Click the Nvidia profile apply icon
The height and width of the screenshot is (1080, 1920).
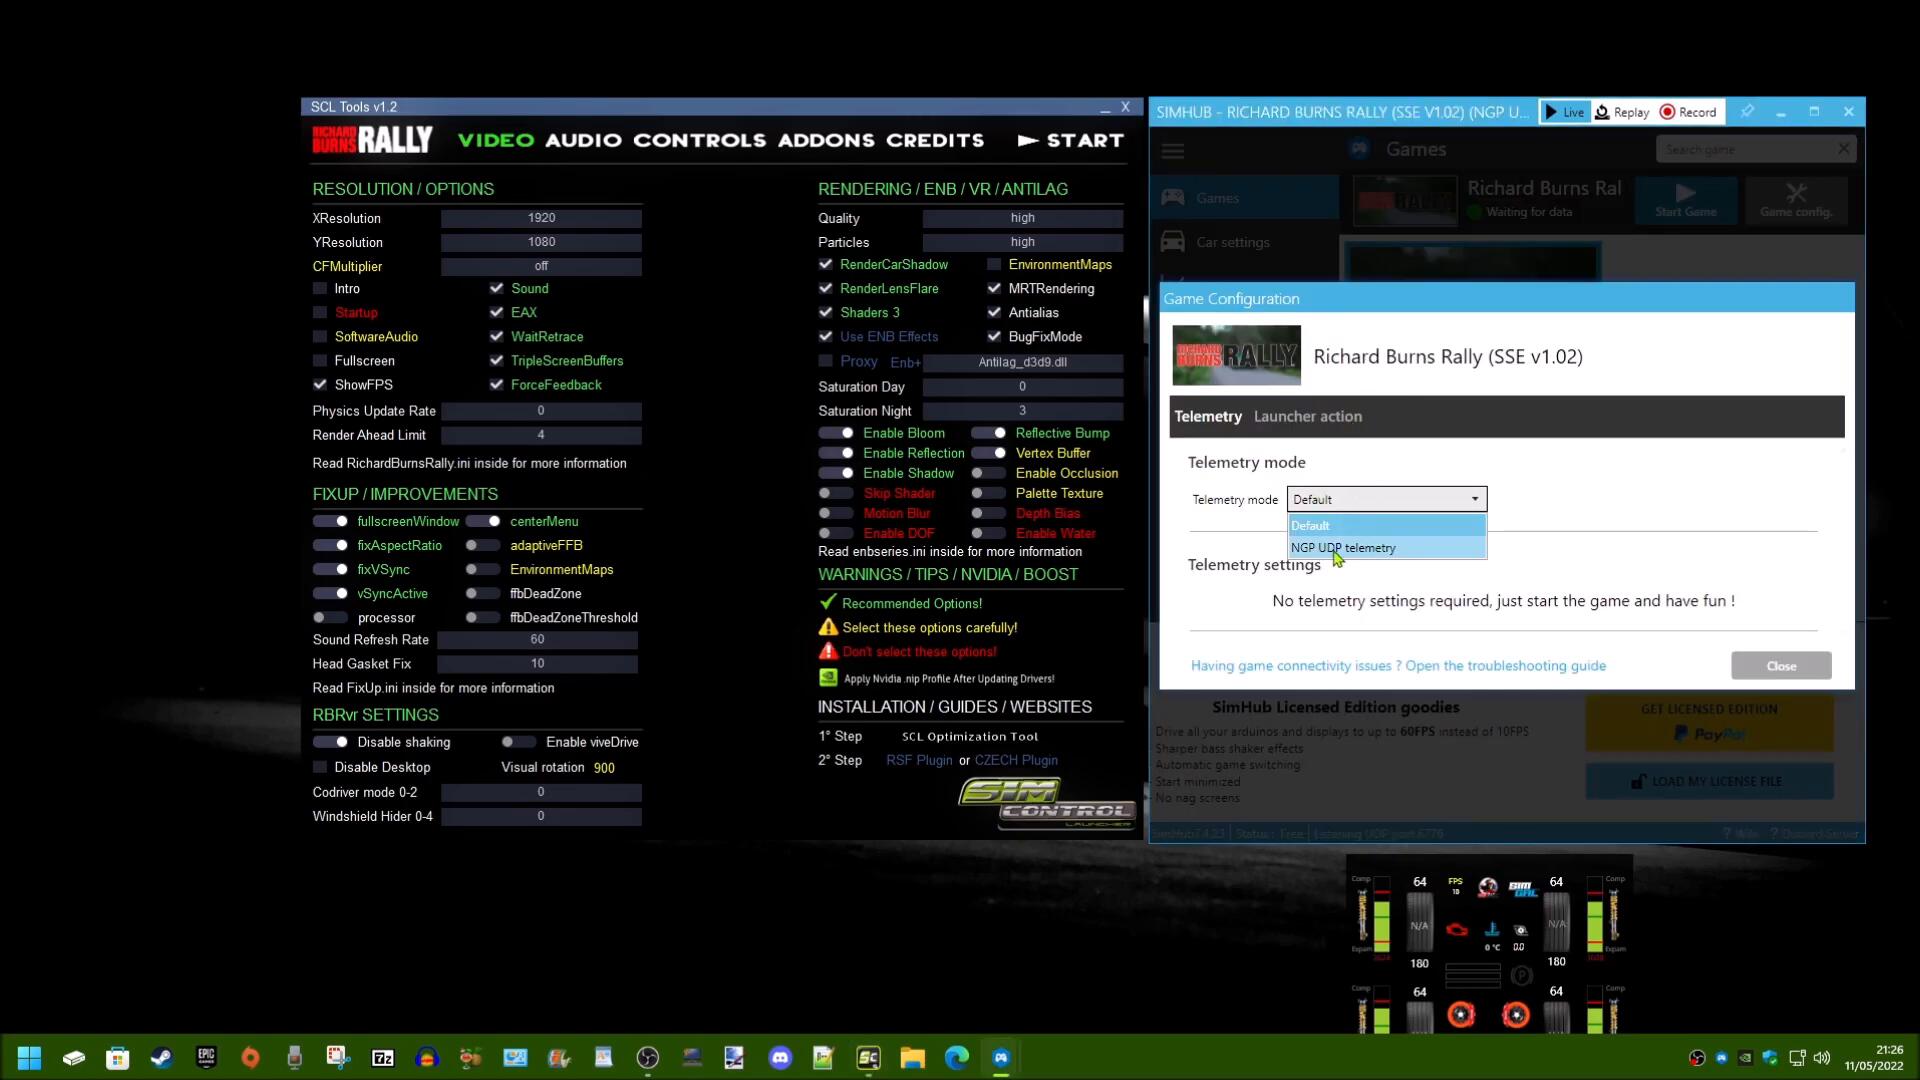point(828,678)
